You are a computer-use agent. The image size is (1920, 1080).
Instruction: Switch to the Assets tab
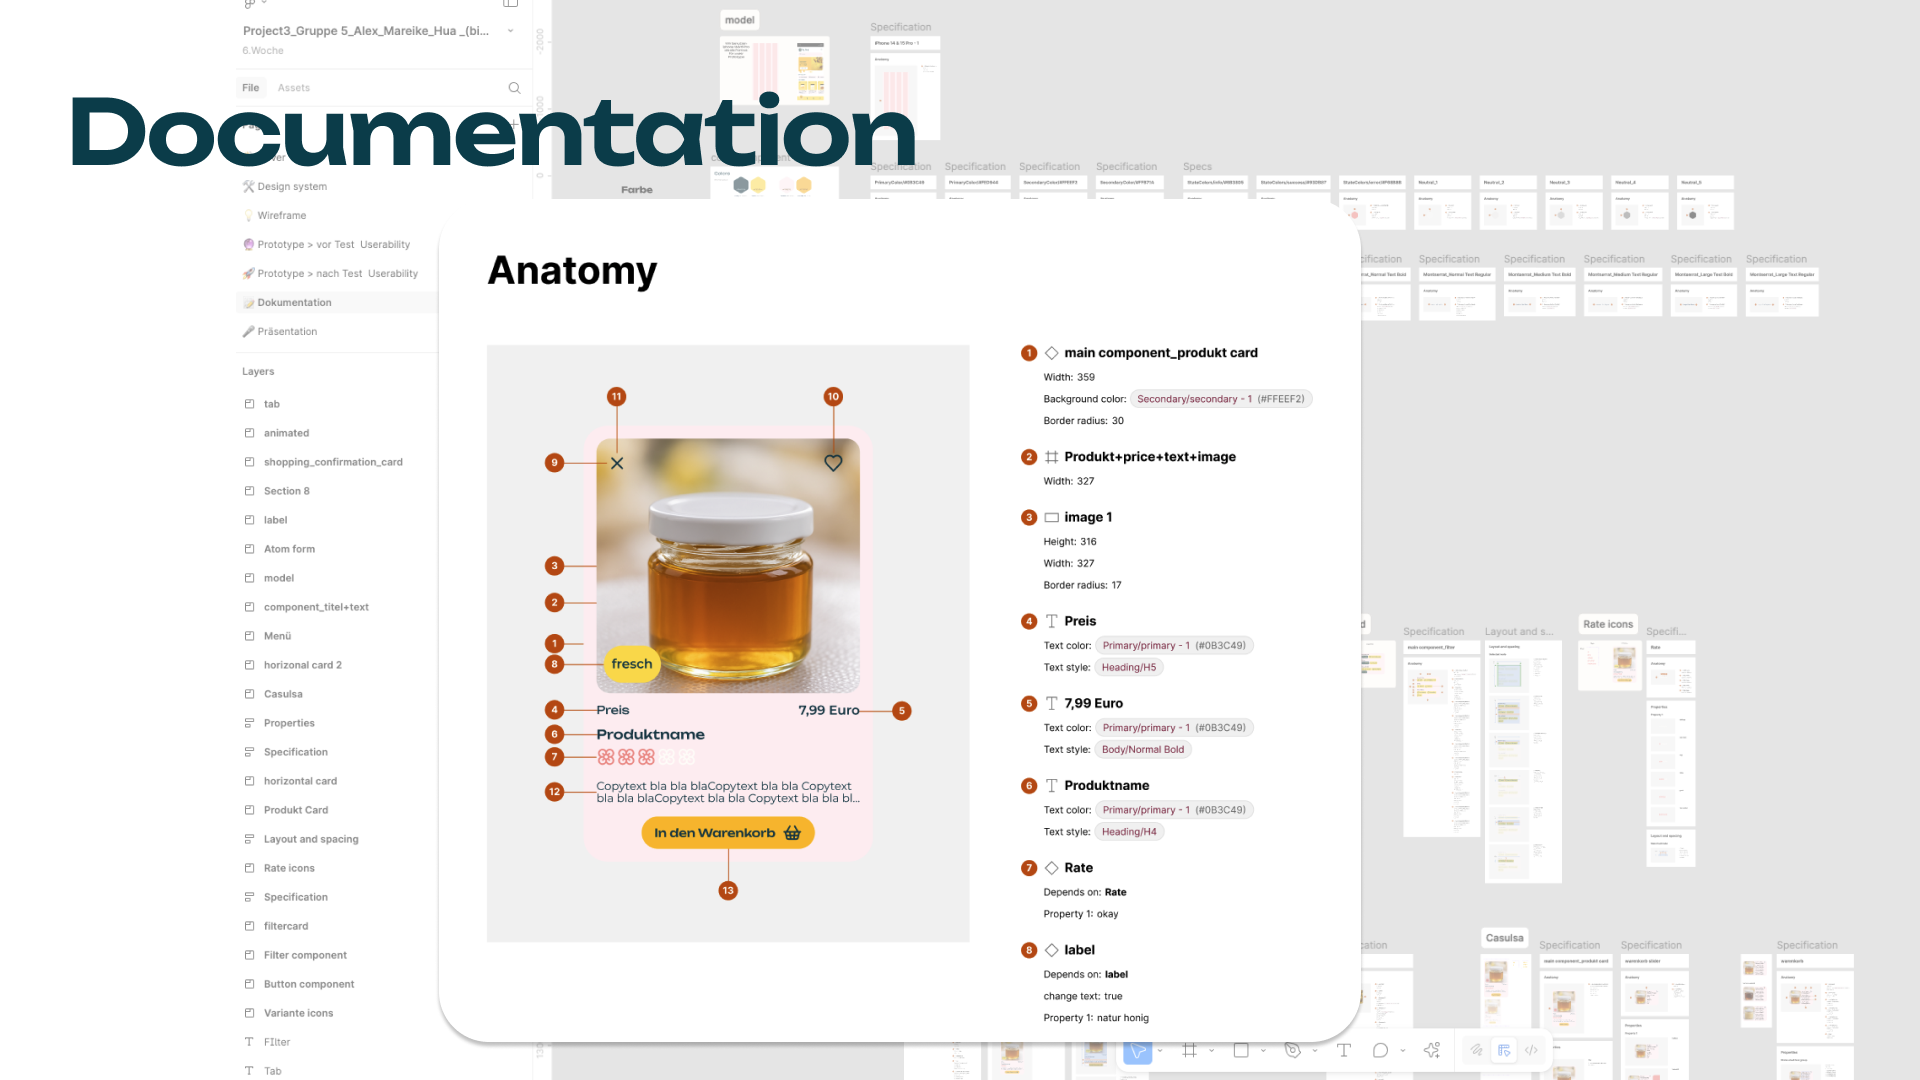pos(293,88)
